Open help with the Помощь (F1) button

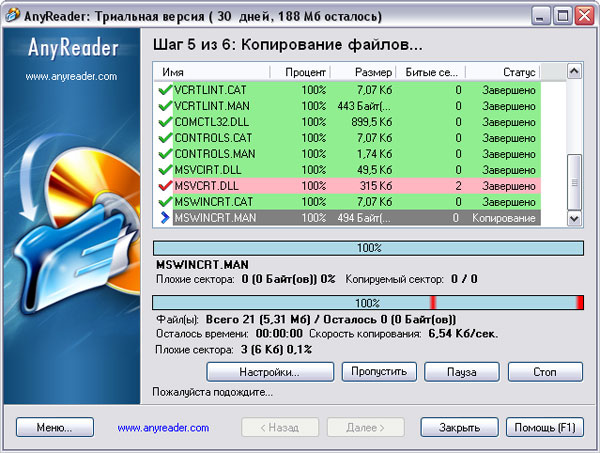544,427
